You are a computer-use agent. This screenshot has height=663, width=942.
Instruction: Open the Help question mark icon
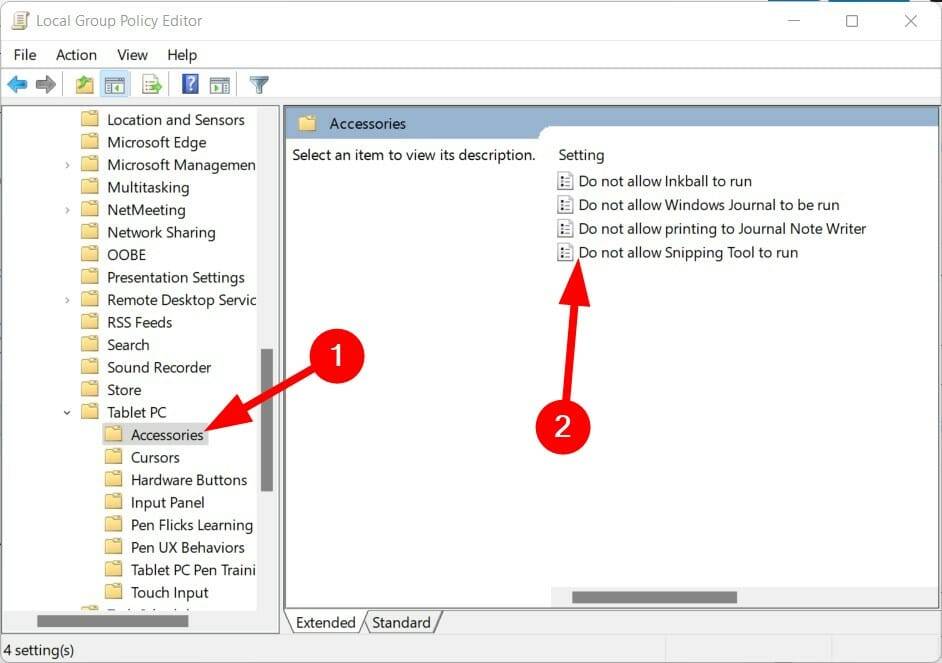[190, 84]
